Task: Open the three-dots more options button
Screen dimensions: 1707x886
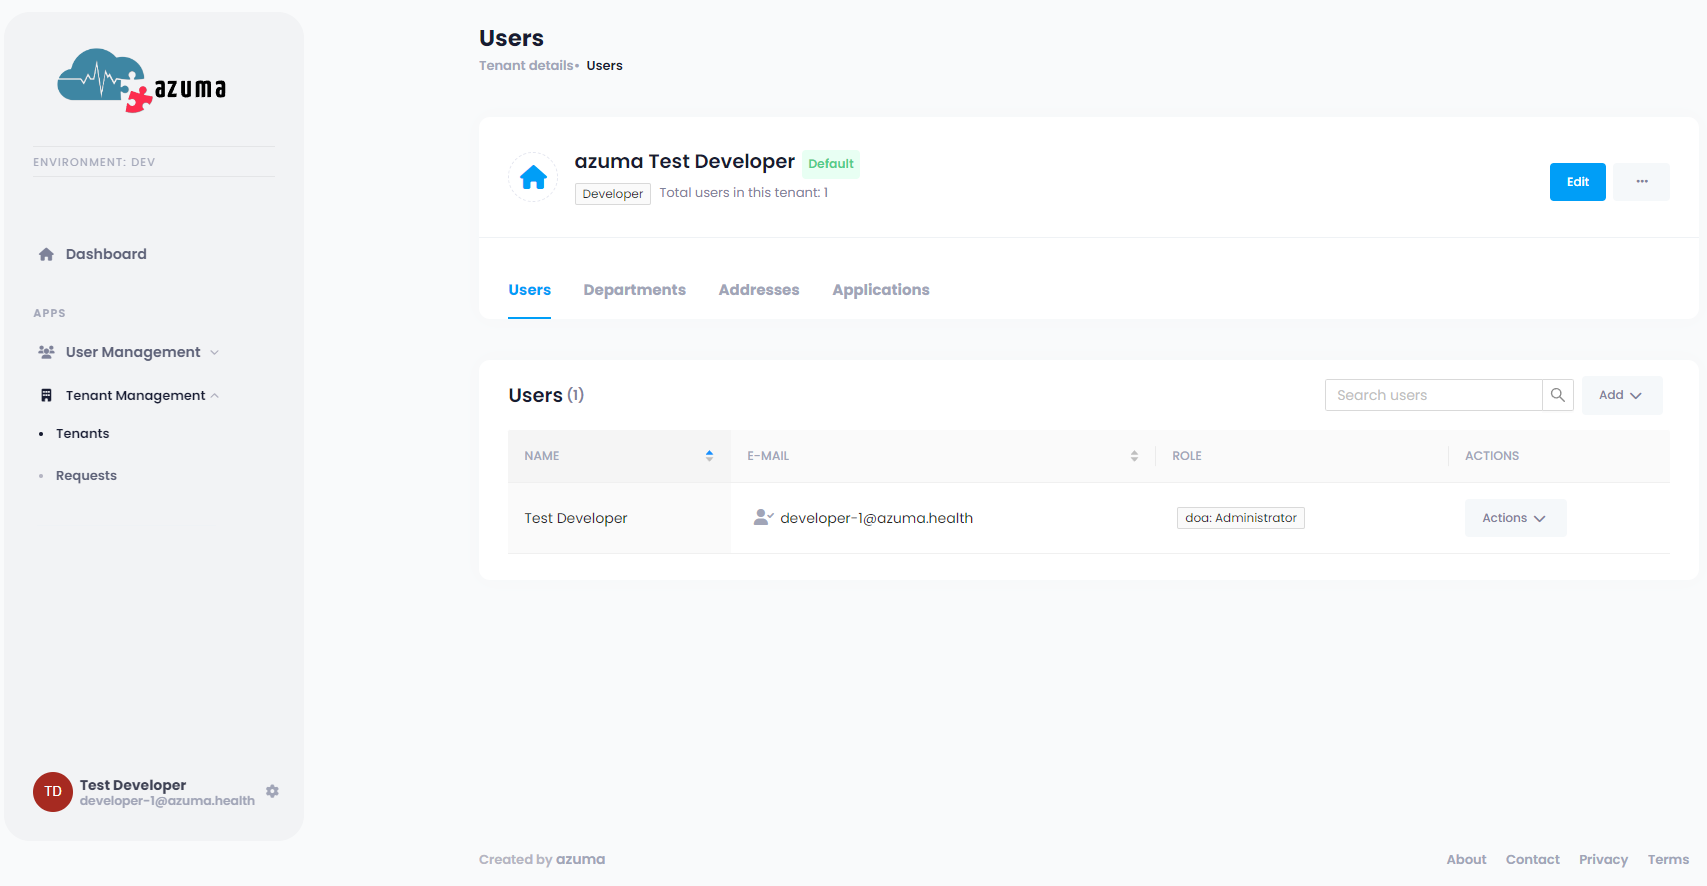Action: click(x=1641, y=182)
